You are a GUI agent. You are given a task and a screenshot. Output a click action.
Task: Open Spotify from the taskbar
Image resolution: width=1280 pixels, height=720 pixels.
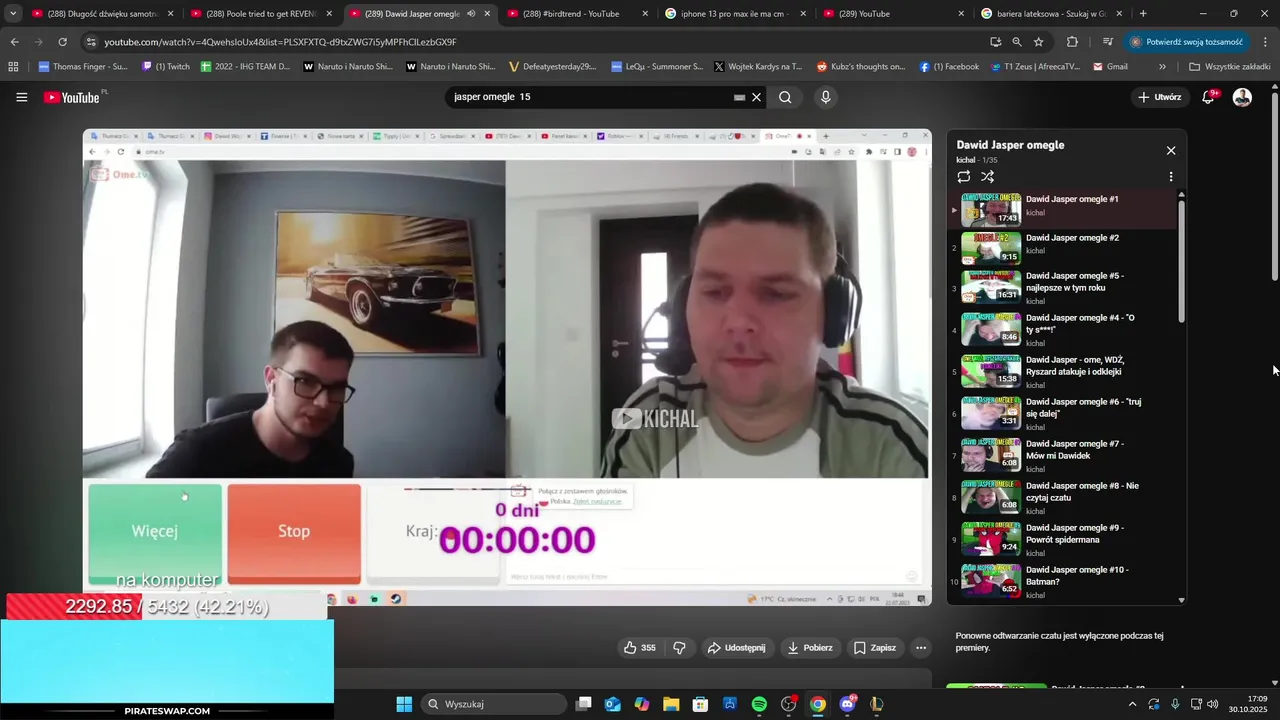pyautogui.click(x=759, y=704)
